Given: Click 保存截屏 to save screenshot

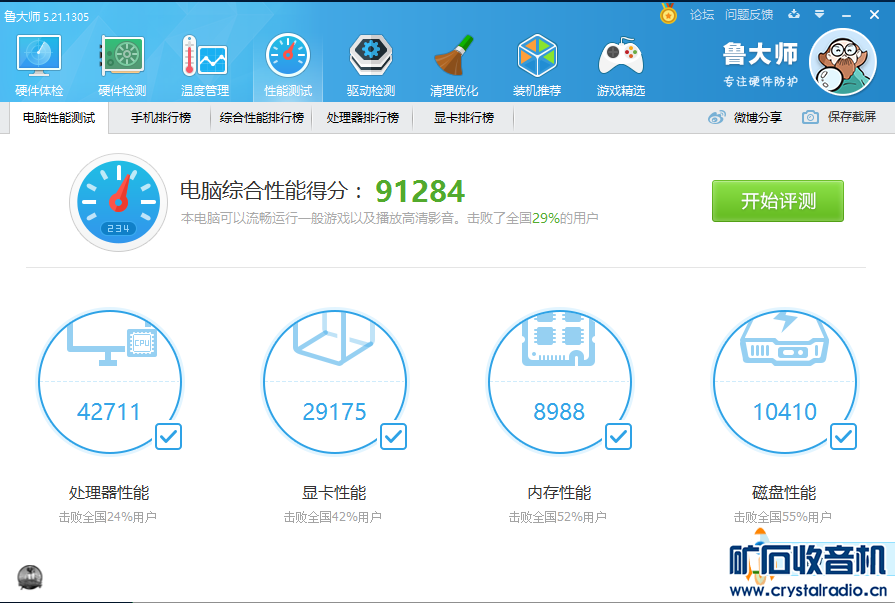Looking at the screenshot, I should coord(840,118).
